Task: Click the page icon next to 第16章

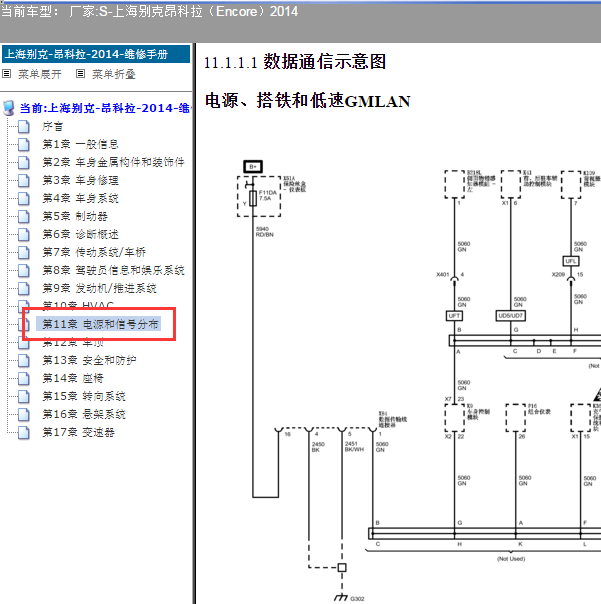Action: (x=24, y=414)
